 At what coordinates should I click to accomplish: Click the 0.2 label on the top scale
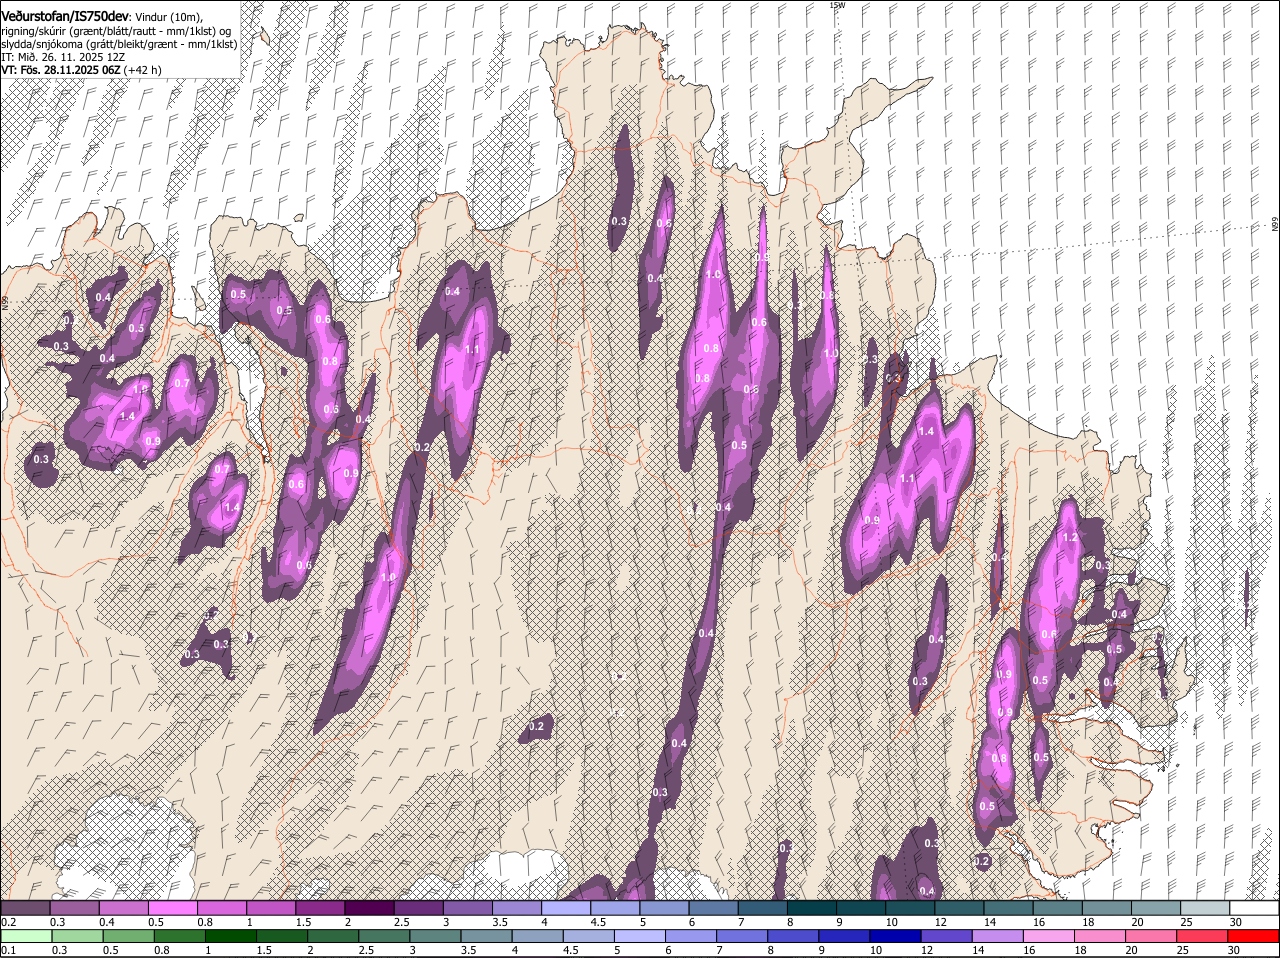pos(8,922)
